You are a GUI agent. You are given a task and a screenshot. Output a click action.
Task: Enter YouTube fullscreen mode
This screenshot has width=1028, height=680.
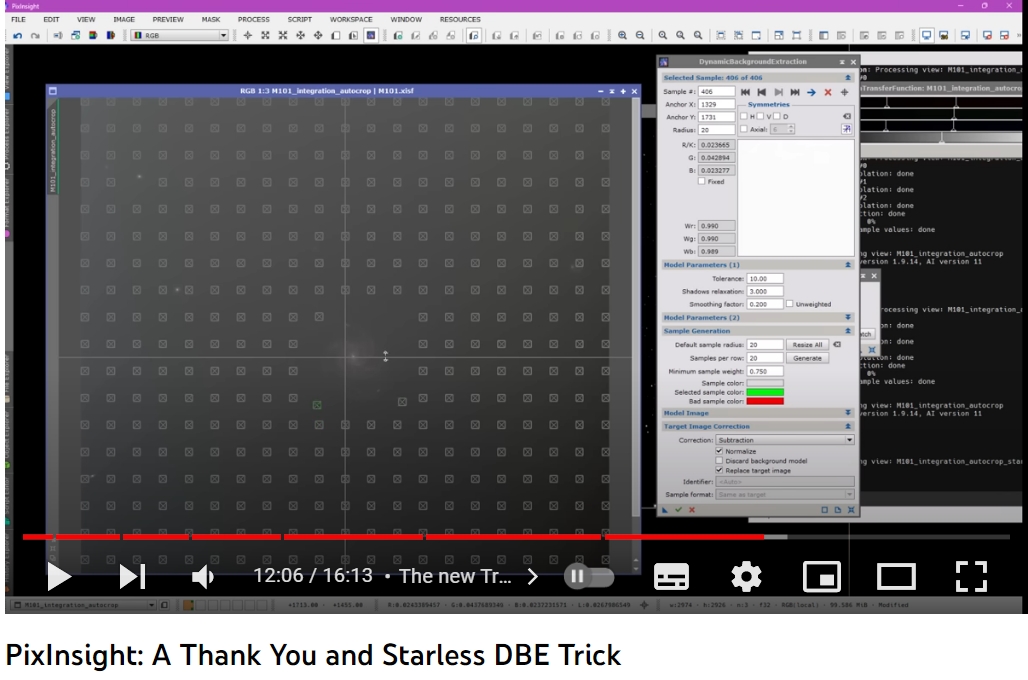tap(971, 577)
